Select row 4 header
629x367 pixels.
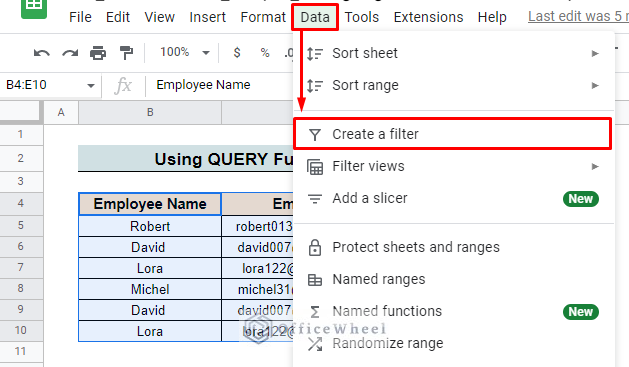click(x=21, y=204)
